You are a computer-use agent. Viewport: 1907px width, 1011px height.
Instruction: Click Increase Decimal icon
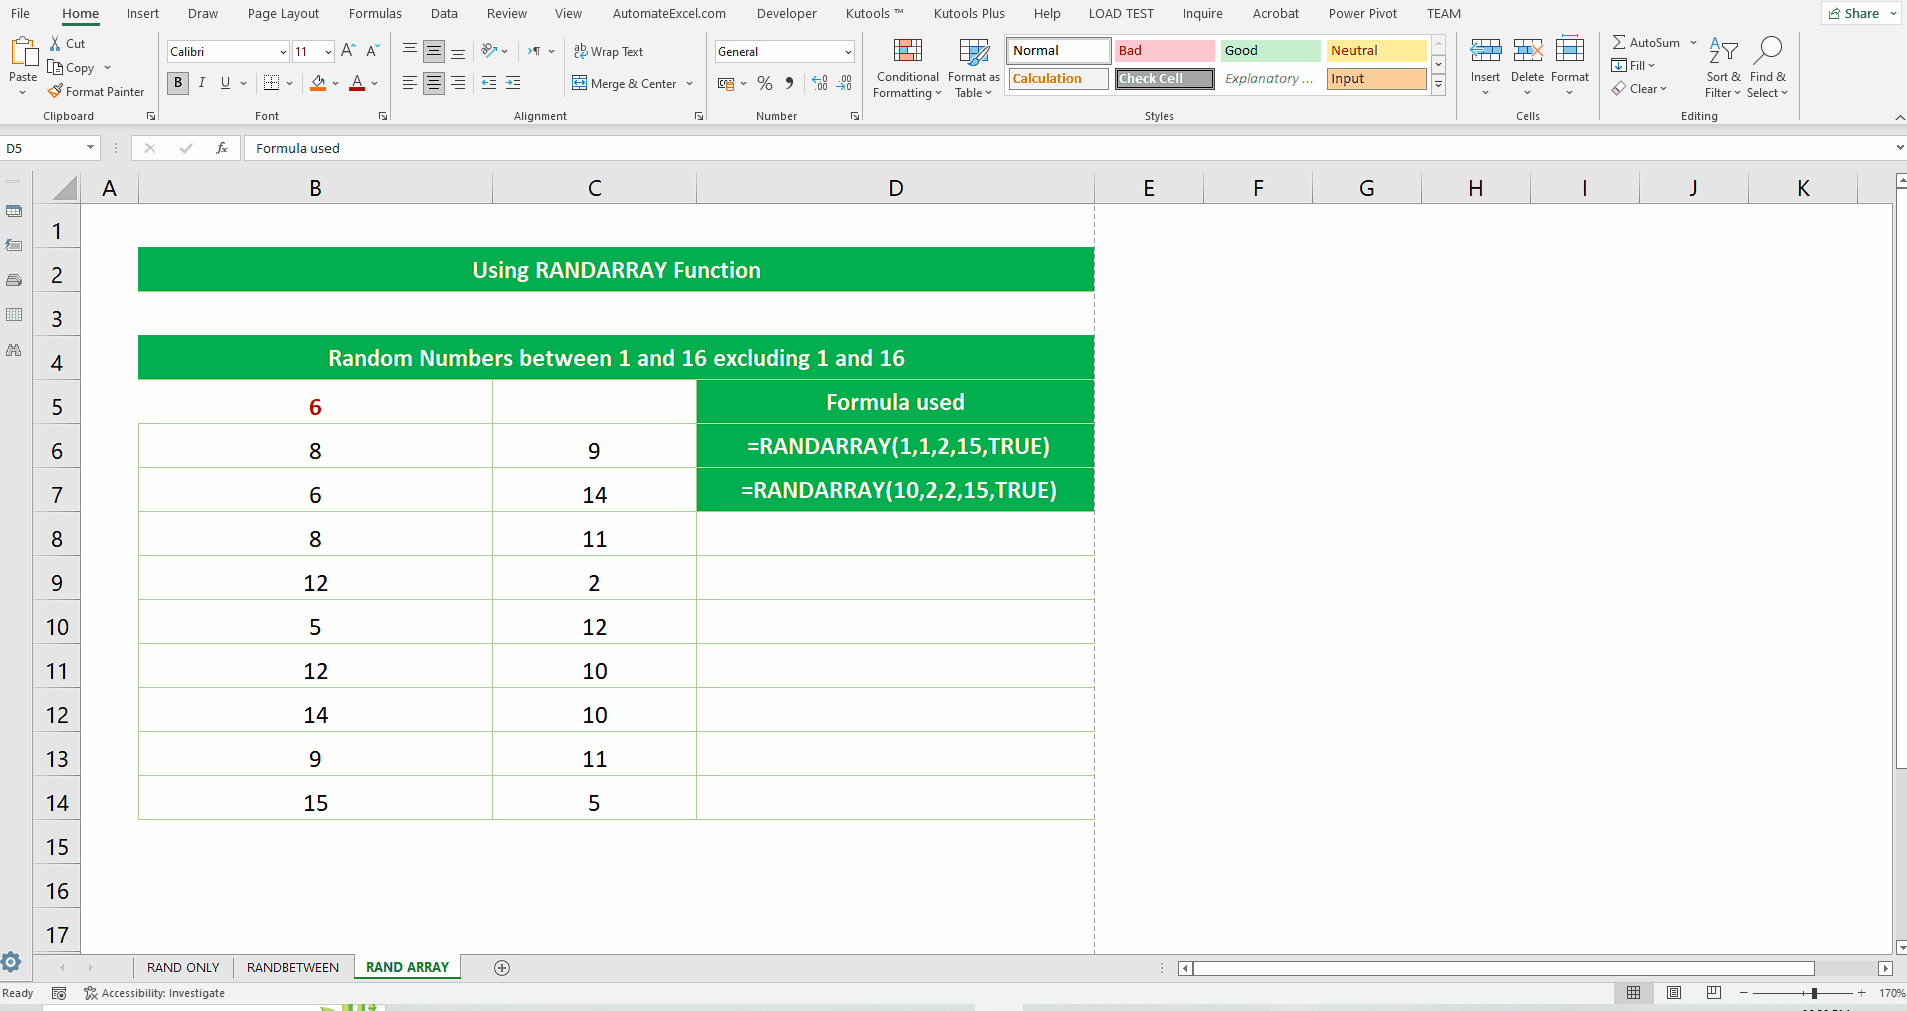pos(820,83)
